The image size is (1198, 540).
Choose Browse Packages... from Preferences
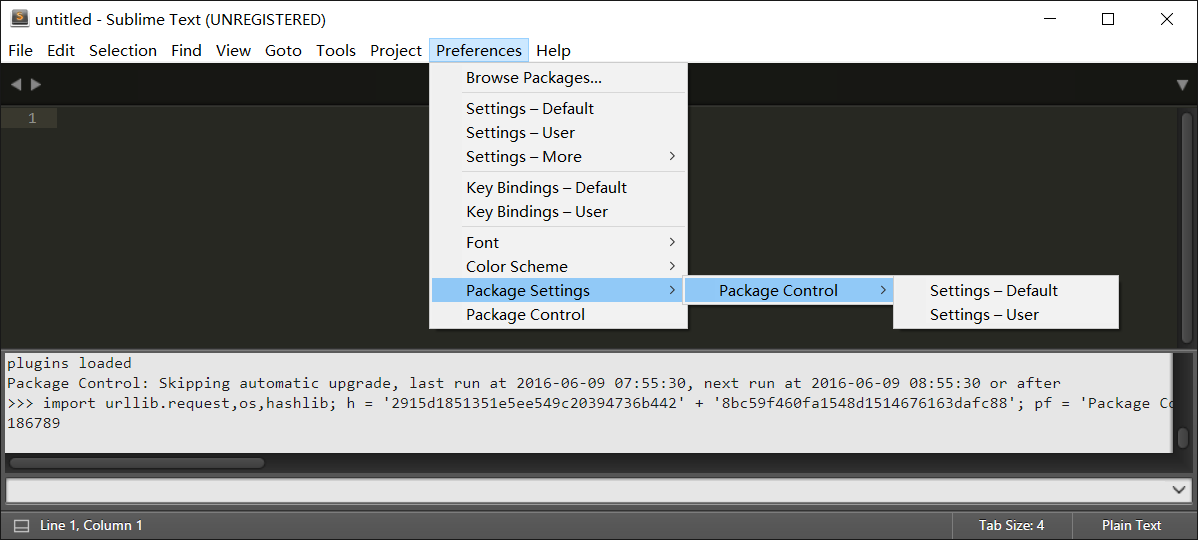point(559,78)
